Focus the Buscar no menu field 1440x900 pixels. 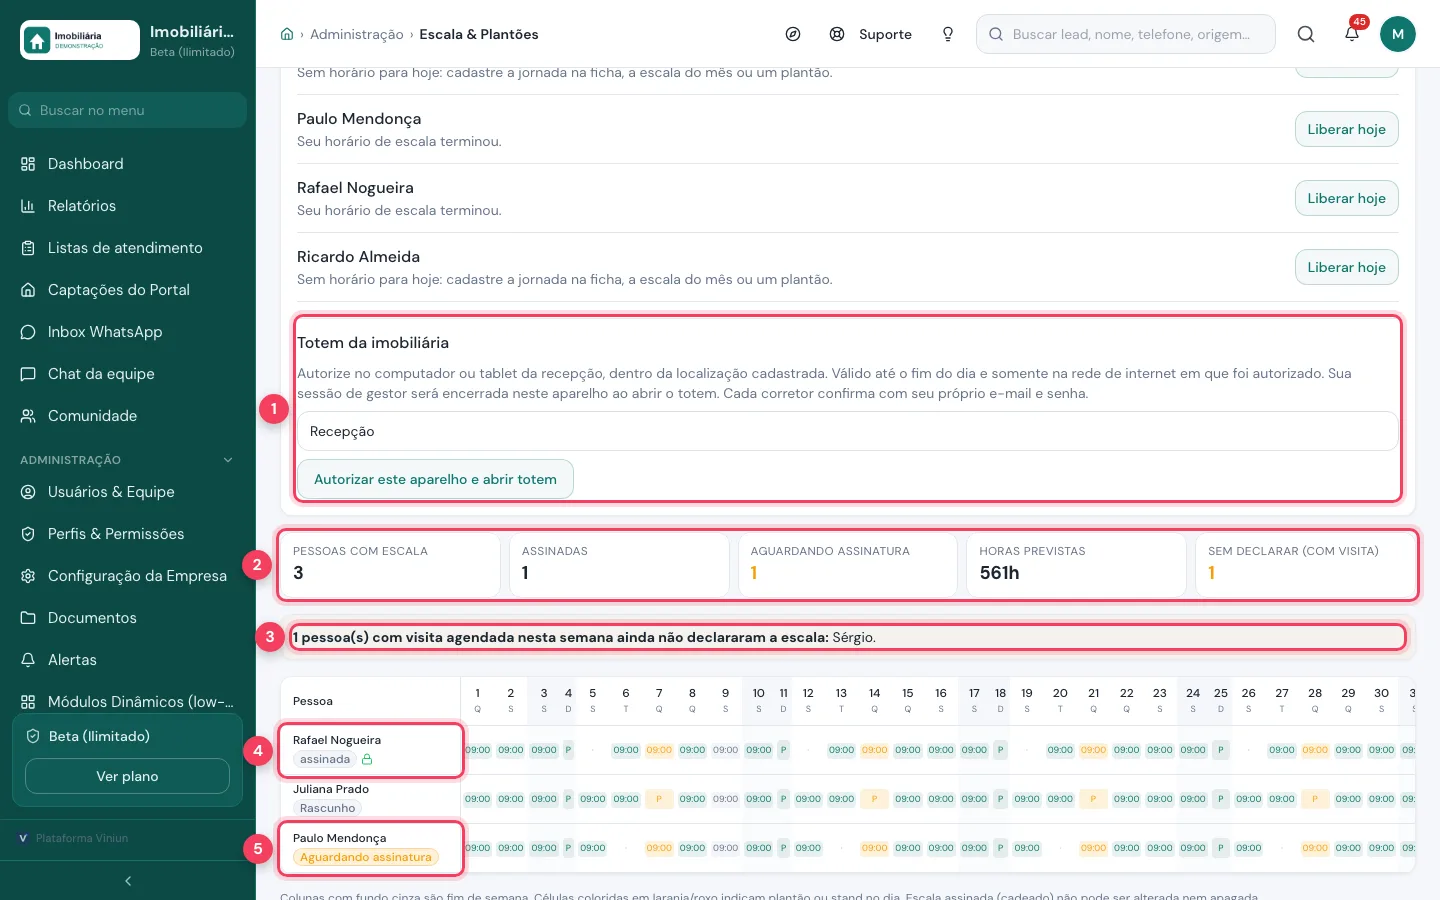pyautogui.click(x=128, y=110)
